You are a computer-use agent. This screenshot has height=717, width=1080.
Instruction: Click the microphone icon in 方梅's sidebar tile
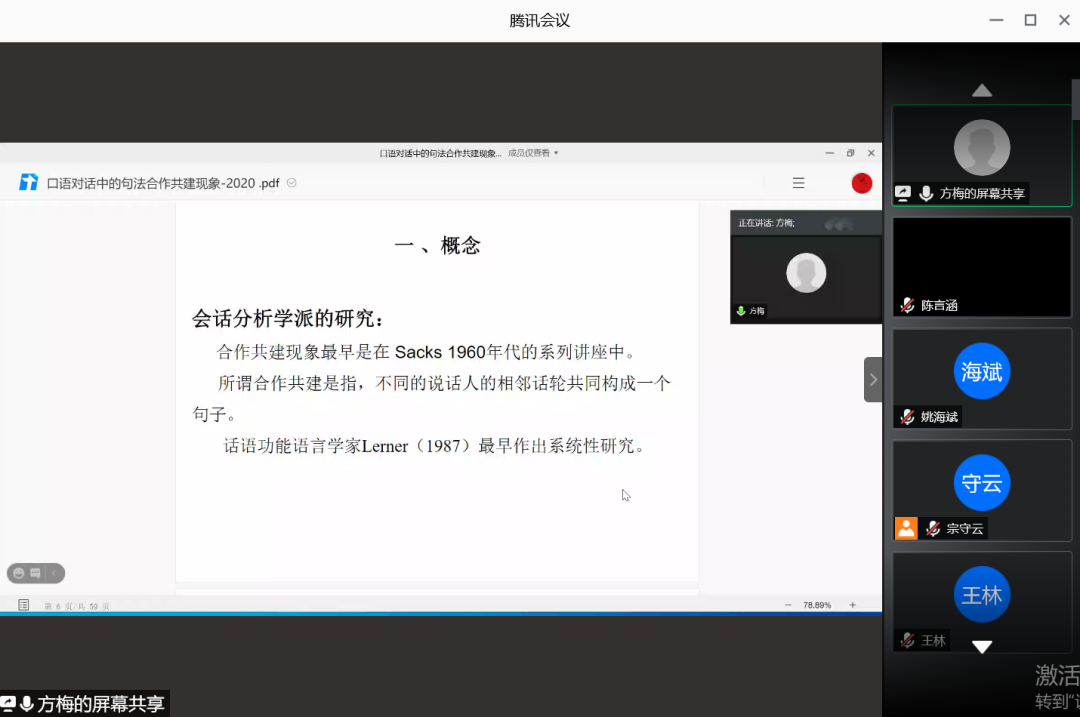tap(926, 194)
